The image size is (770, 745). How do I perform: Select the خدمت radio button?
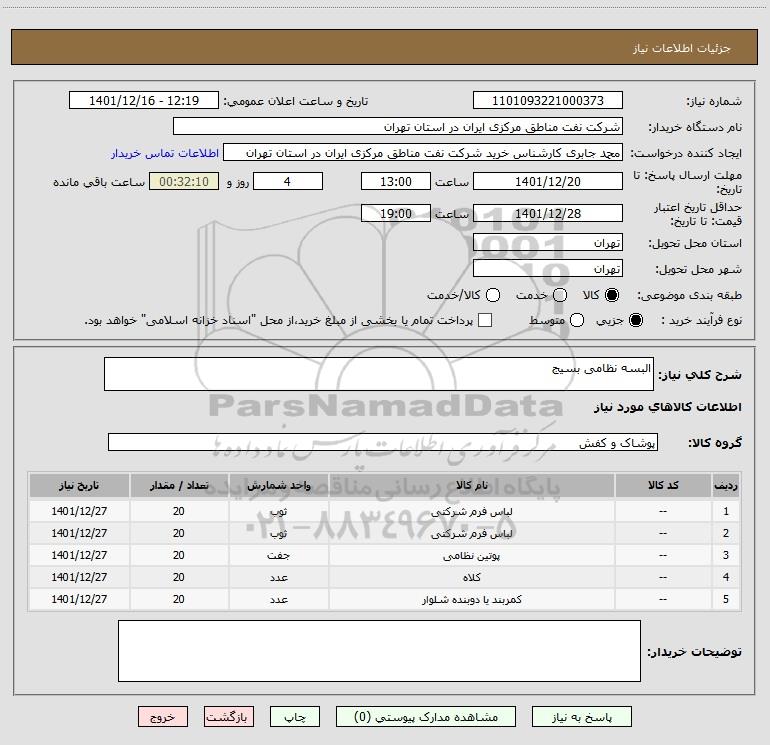click(x=560, y=295)
